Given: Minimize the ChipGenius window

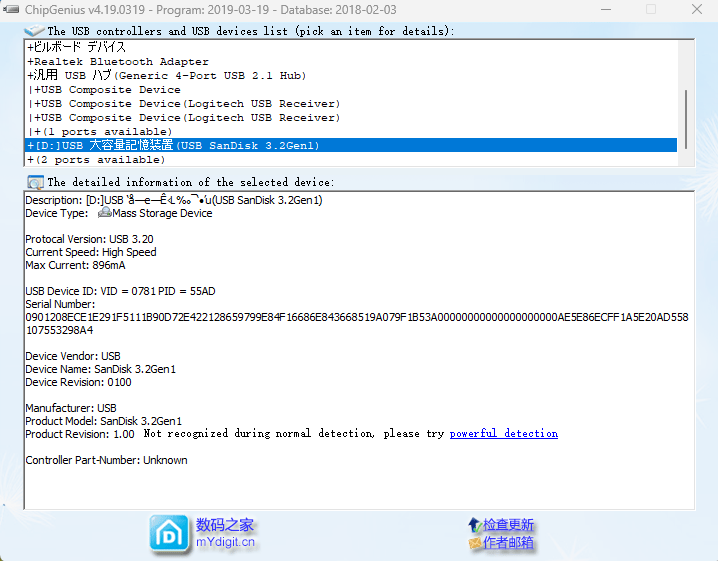Looking at the screenshot, I should coord(606,10).
